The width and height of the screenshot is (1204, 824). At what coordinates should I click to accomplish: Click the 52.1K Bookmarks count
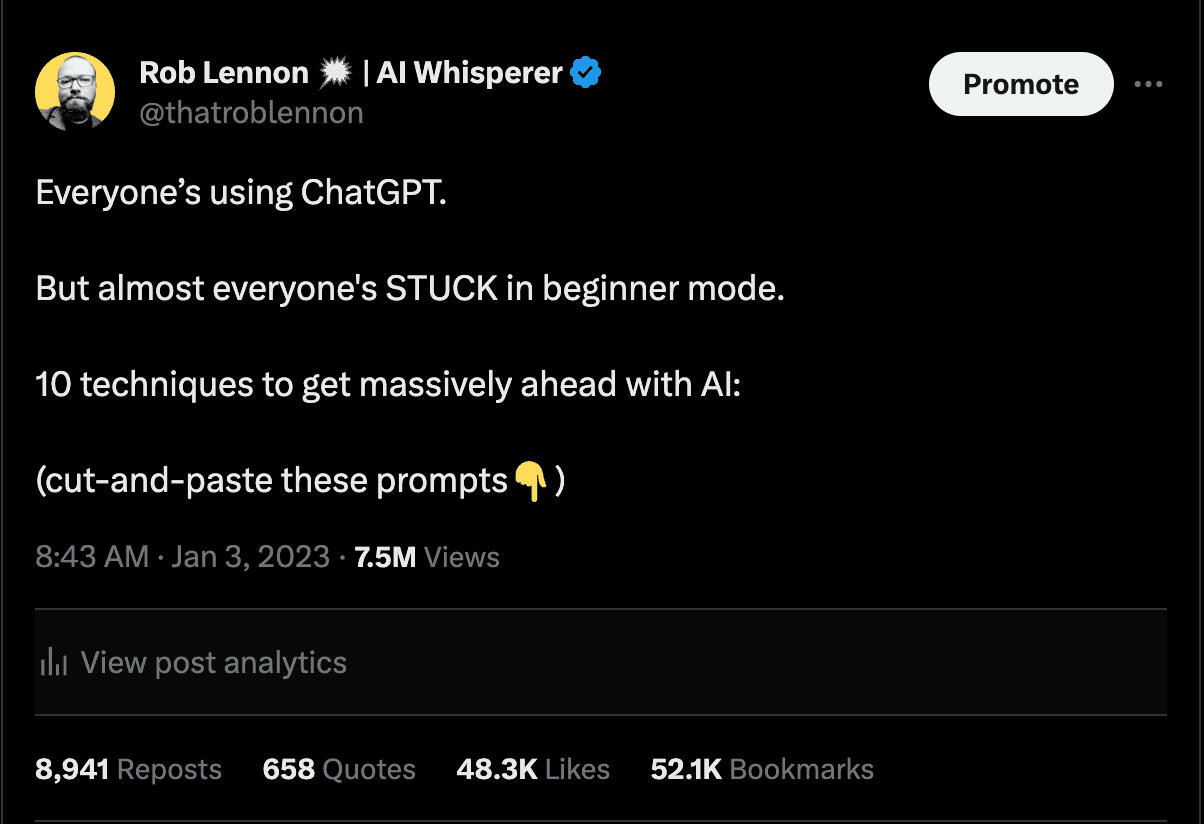click(x=762, y=769)
